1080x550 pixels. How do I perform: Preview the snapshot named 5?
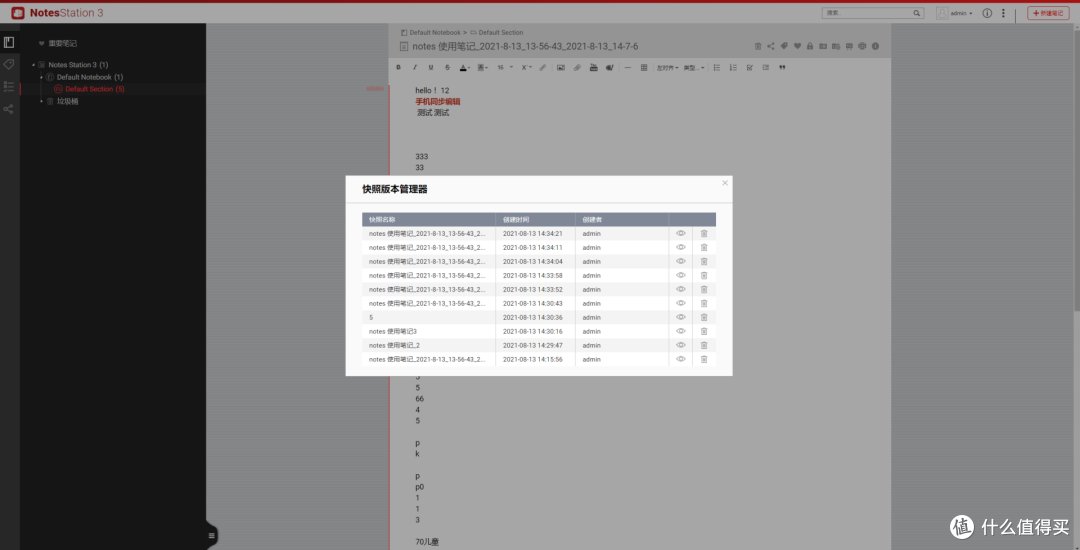[x=681, y=317]
